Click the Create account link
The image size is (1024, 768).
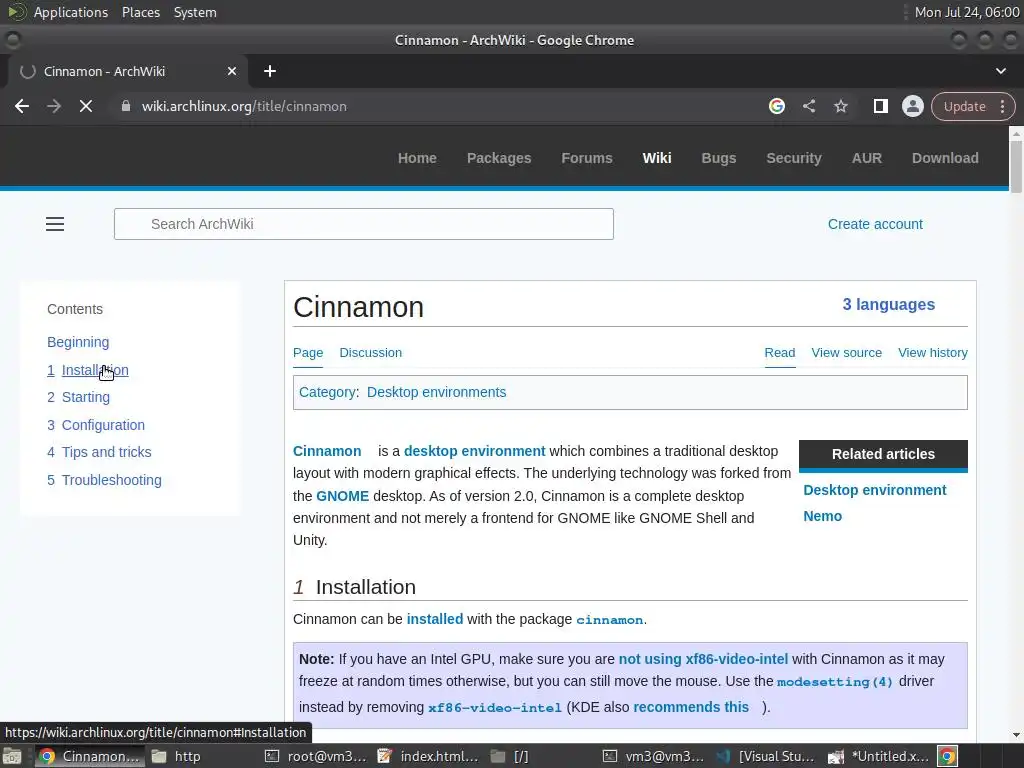[875, 224]
